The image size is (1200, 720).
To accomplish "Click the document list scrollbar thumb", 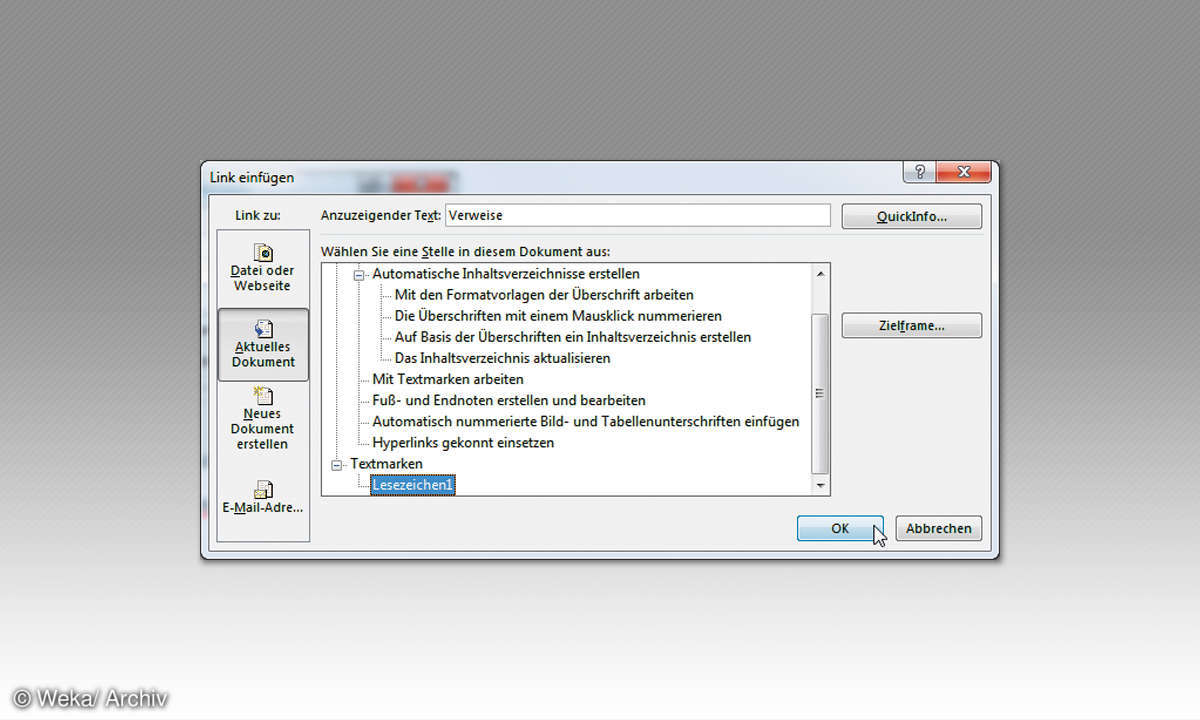I will click(821, 393).
